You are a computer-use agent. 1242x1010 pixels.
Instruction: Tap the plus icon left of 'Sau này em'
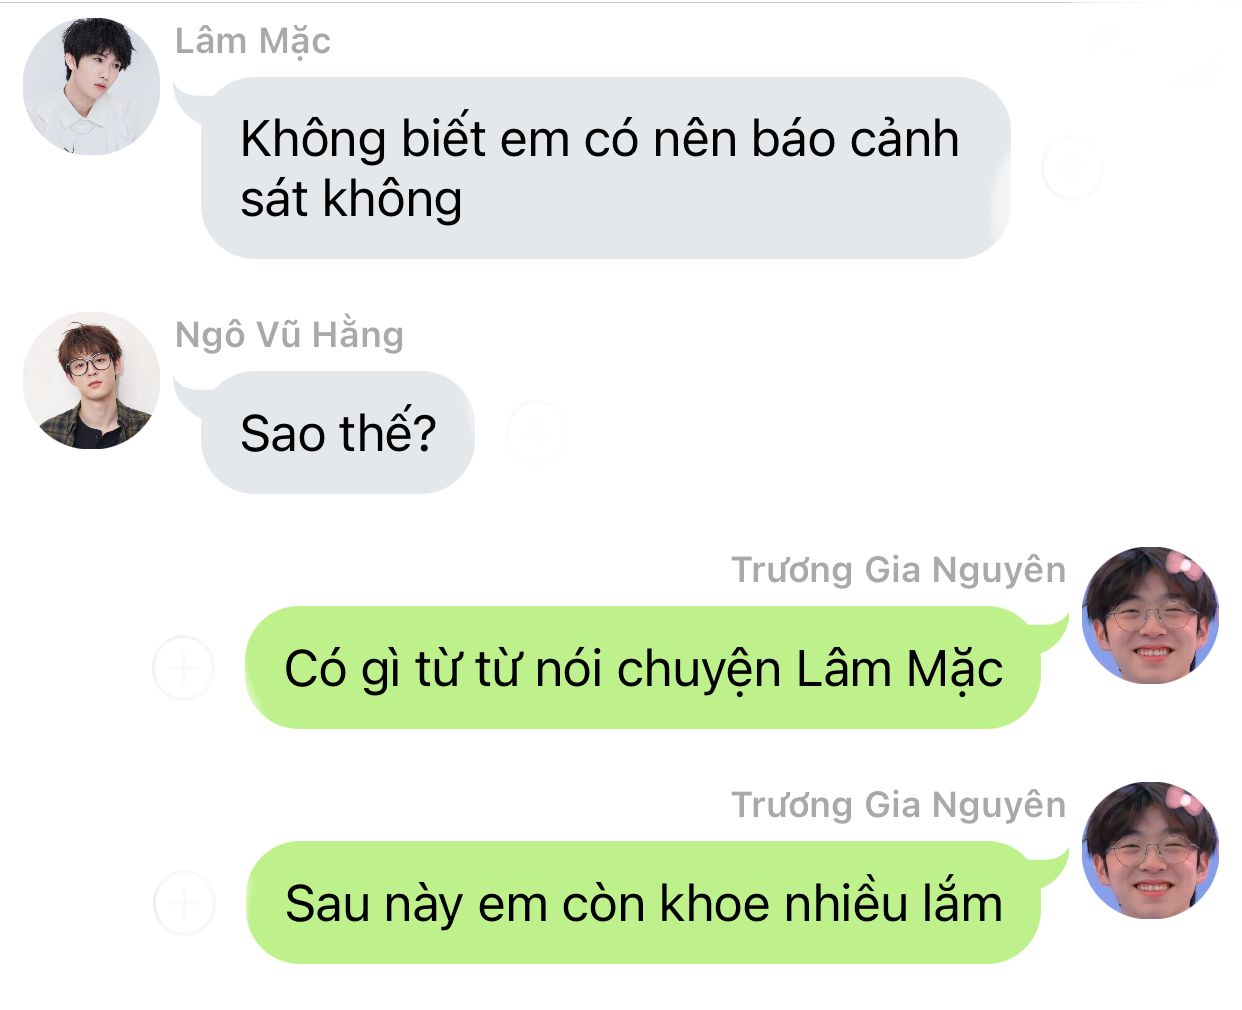tap(184, 903)
